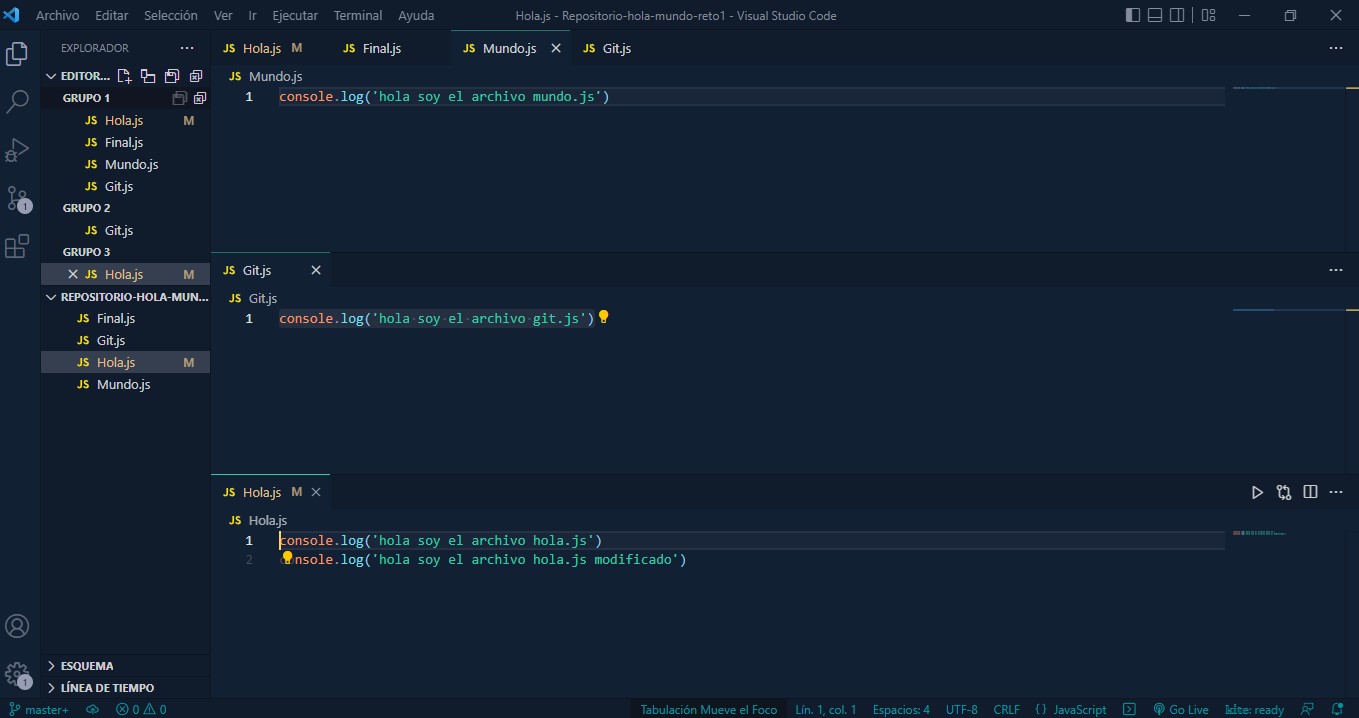This screenshot has width=1359, height=718.
Task: Click the New File icon in Explorer
Action: click(124, 75)
